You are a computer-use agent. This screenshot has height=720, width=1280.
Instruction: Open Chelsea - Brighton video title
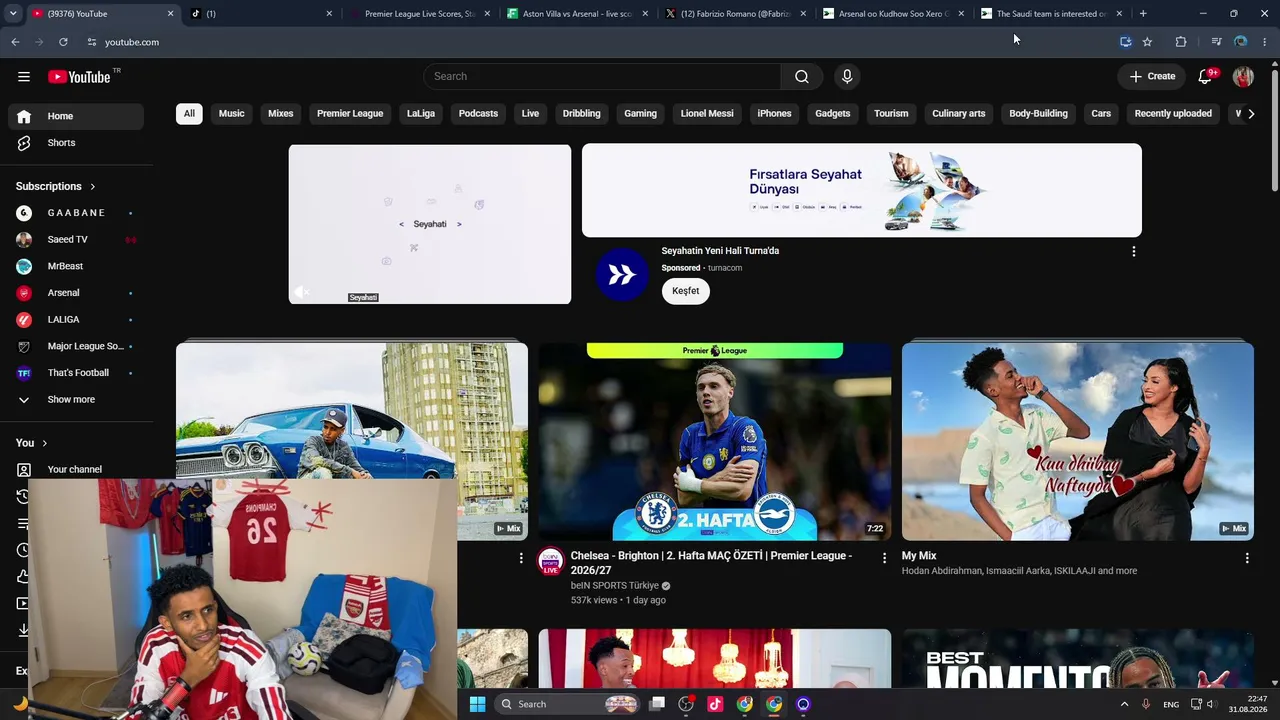click(x=711, y=563)
